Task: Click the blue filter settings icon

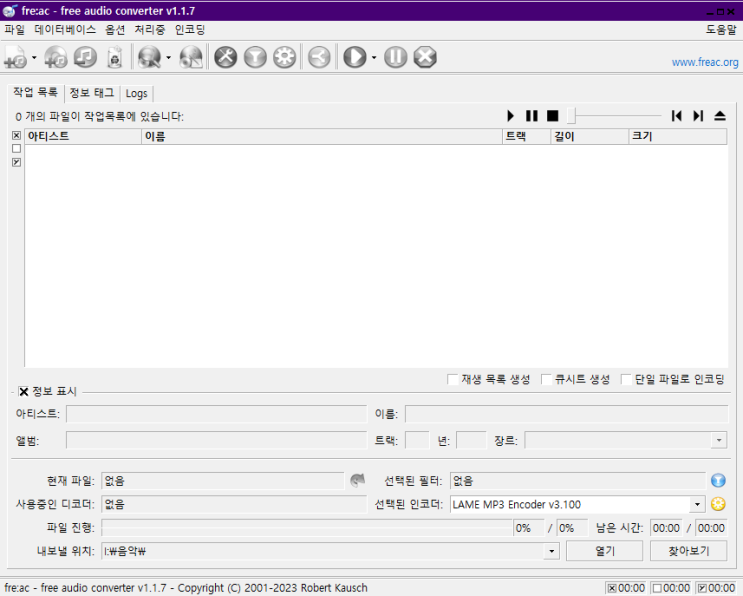Action: [x=718, y=480]
